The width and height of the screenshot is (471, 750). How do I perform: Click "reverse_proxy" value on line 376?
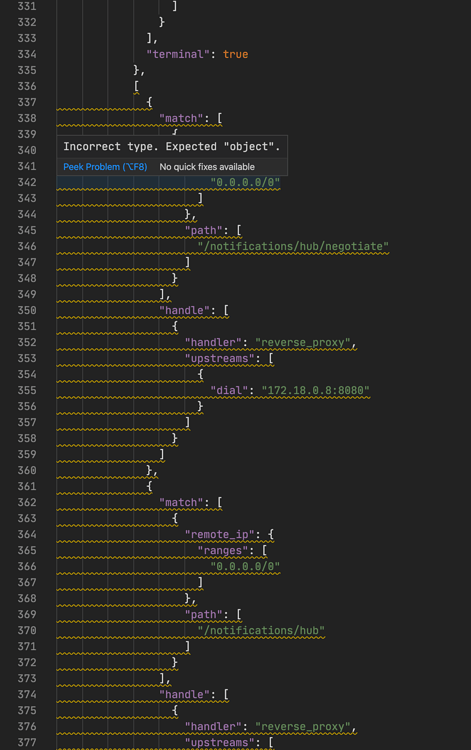coord(303,727)
